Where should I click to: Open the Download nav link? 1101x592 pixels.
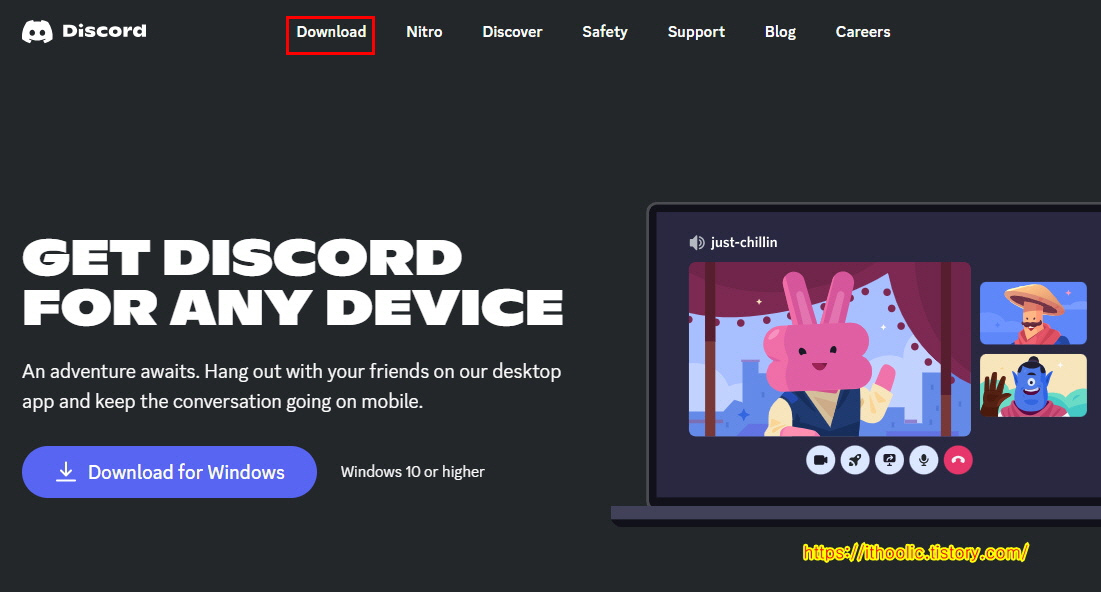(331, 32)
